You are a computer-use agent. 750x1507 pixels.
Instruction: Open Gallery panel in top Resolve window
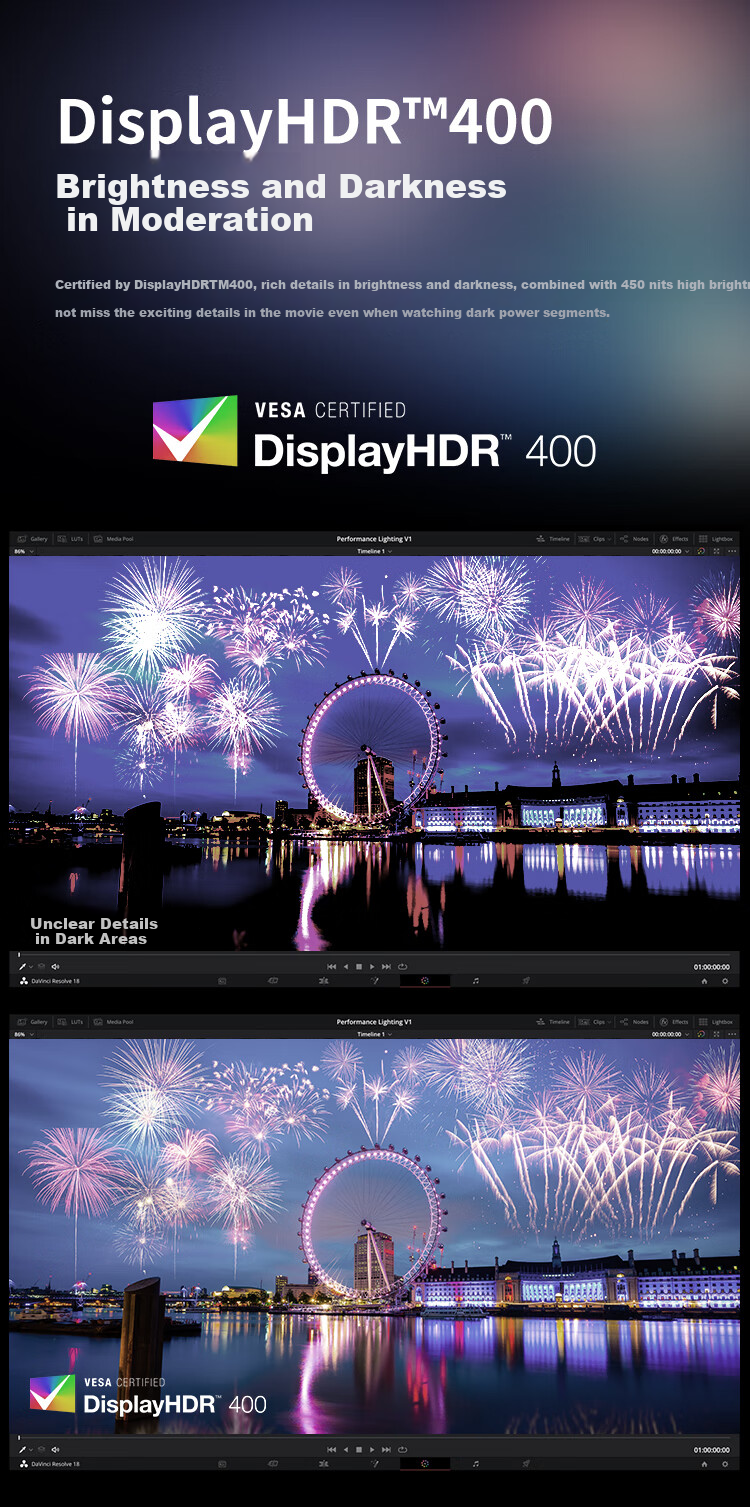tap(33, 539)
